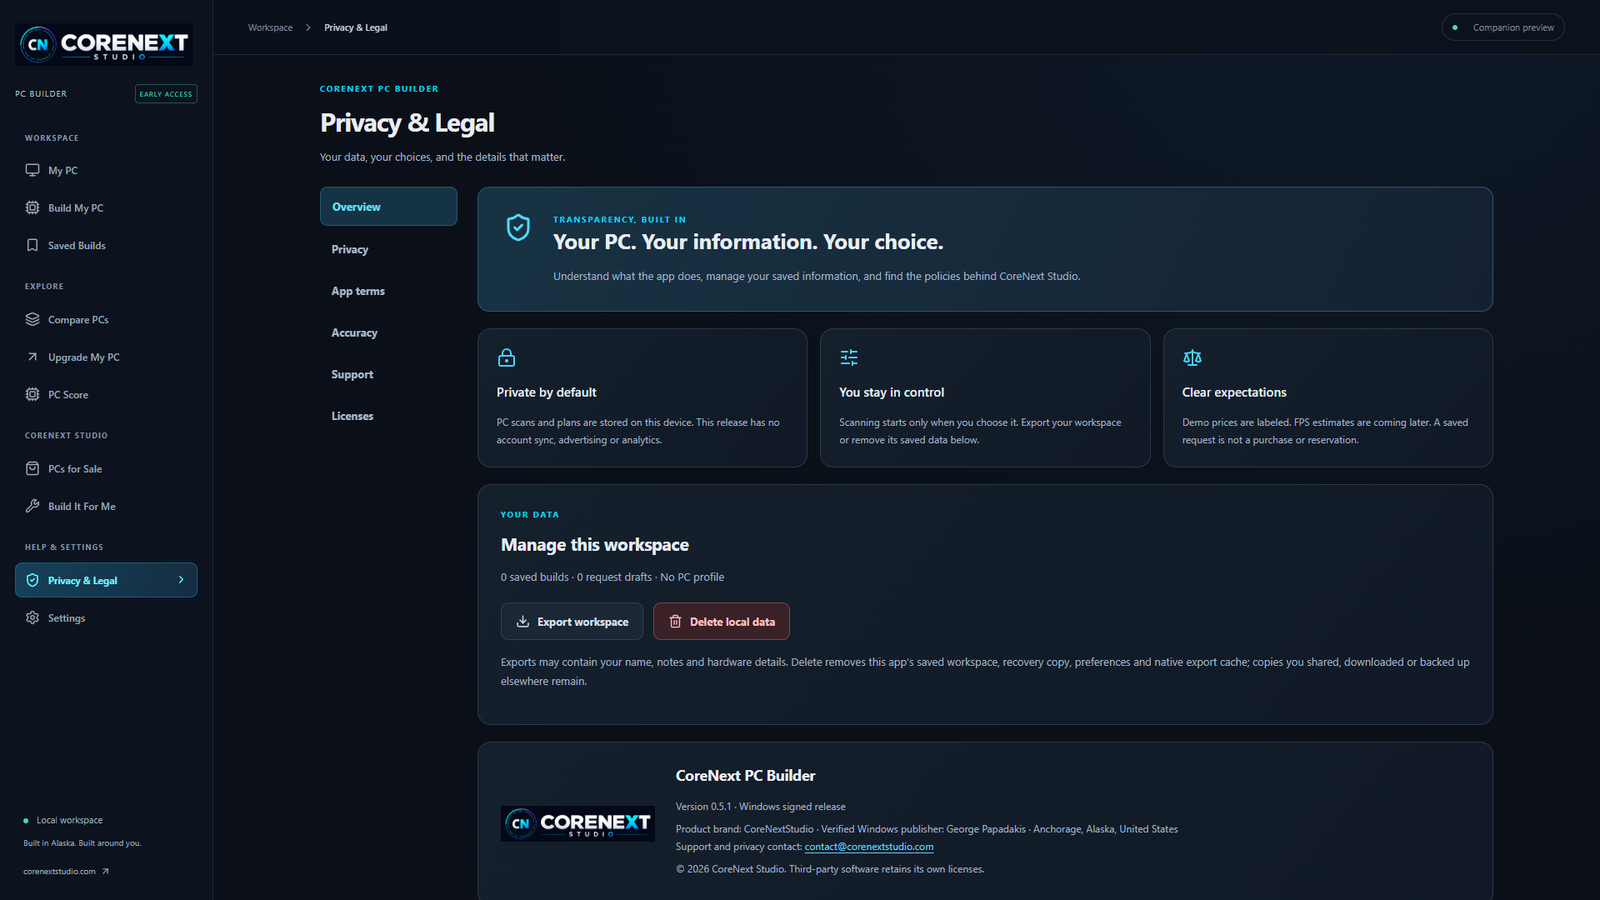Click the sliders icon on You stay in control card
Screen dimensions: 1600x900
click(849, 357)
